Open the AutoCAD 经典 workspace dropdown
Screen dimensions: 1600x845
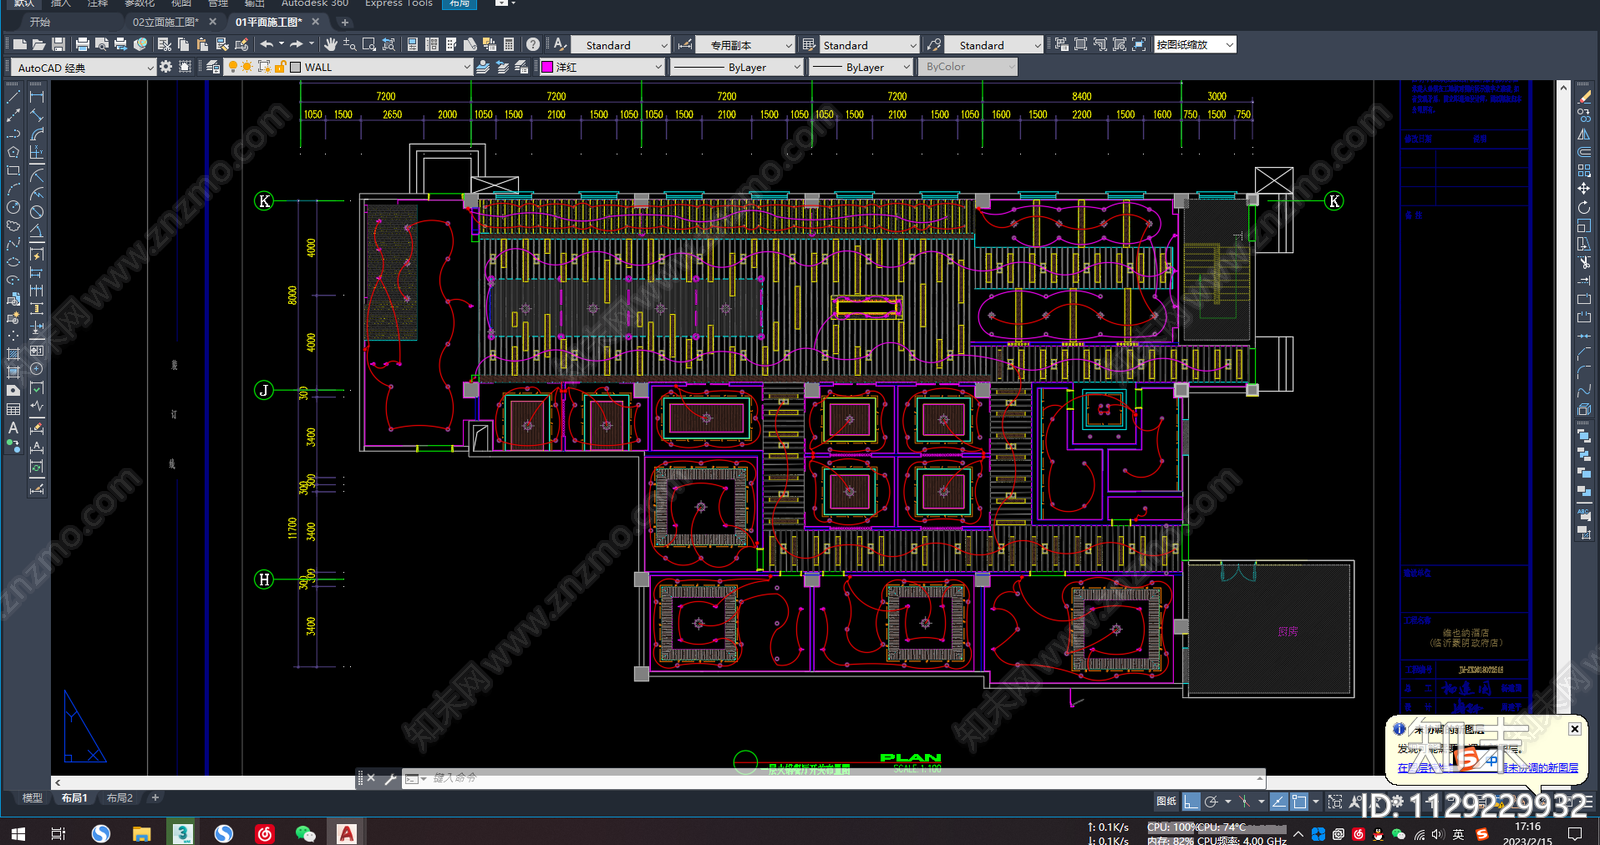coord(84,67)
